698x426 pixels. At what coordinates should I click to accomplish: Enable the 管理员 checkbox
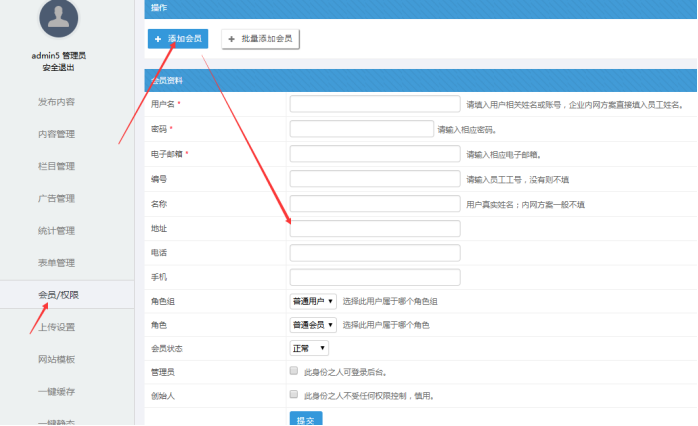coord(293,372)
